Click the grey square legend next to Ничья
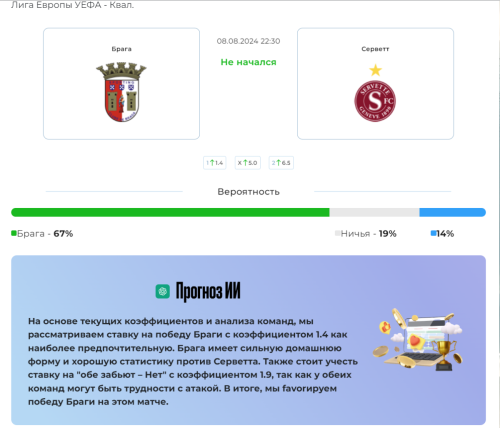Viewport: 500px width, 428px height. [337, 233]
